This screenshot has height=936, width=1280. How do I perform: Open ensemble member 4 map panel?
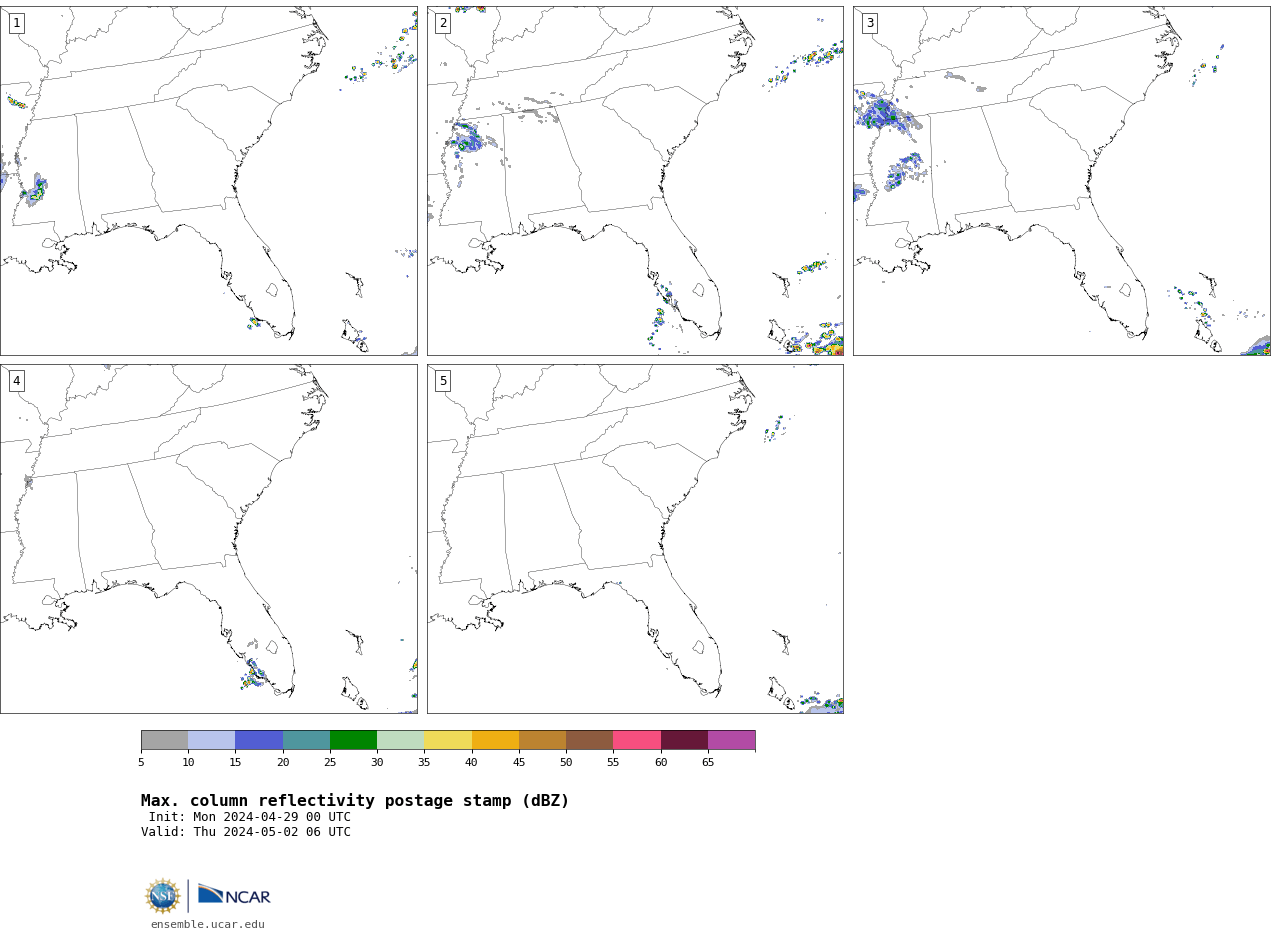[x=209, y=539]
